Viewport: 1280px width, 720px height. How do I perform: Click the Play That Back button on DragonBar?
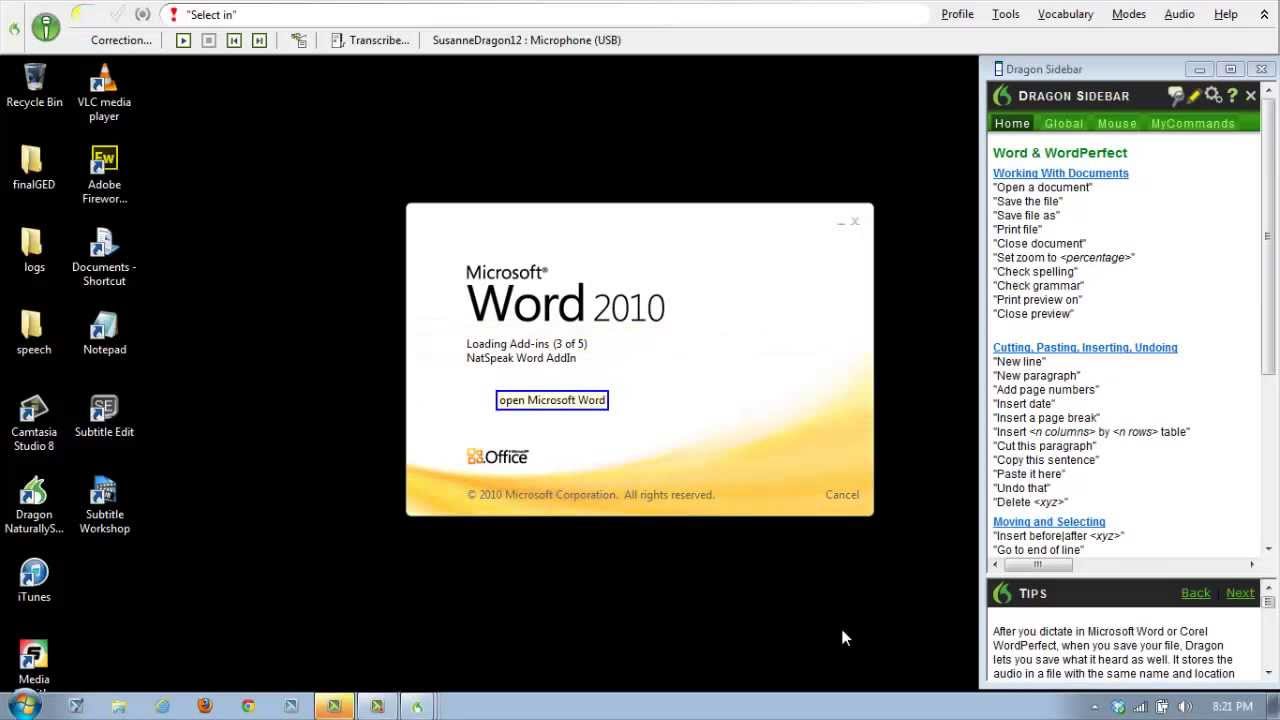pos(183,40)
